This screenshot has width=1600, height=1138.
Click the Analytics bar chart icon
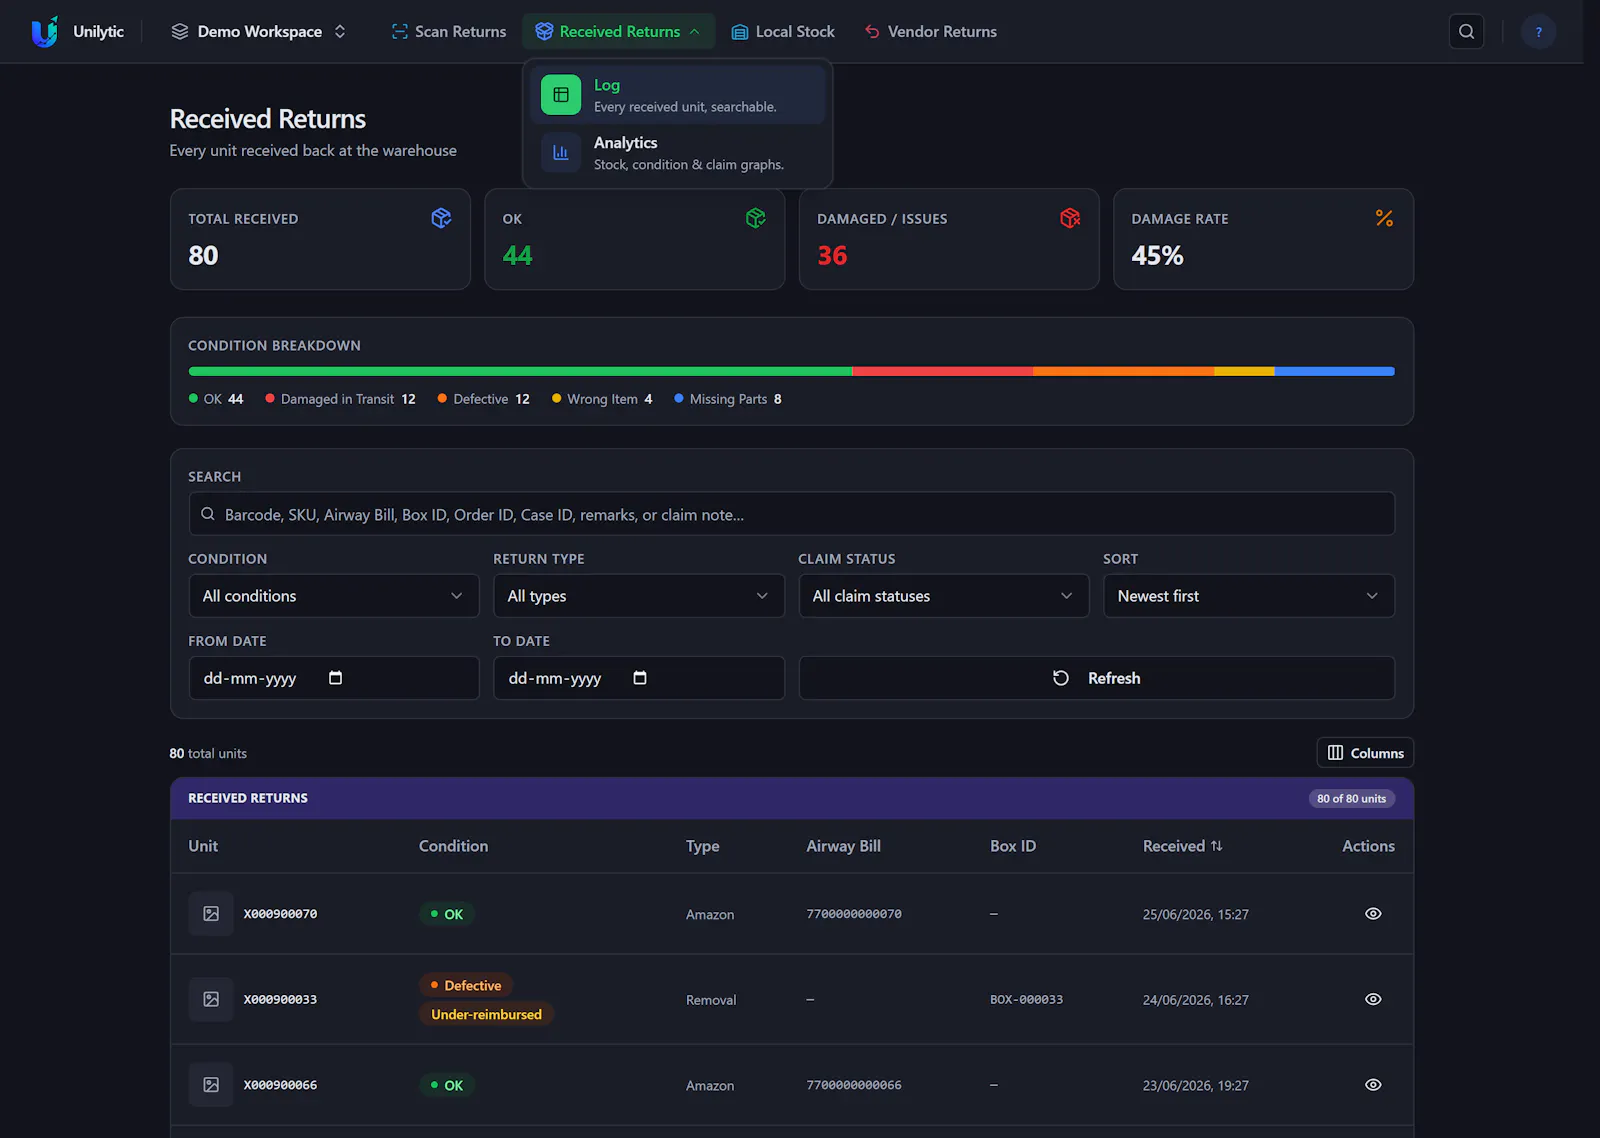pos(561,153)
